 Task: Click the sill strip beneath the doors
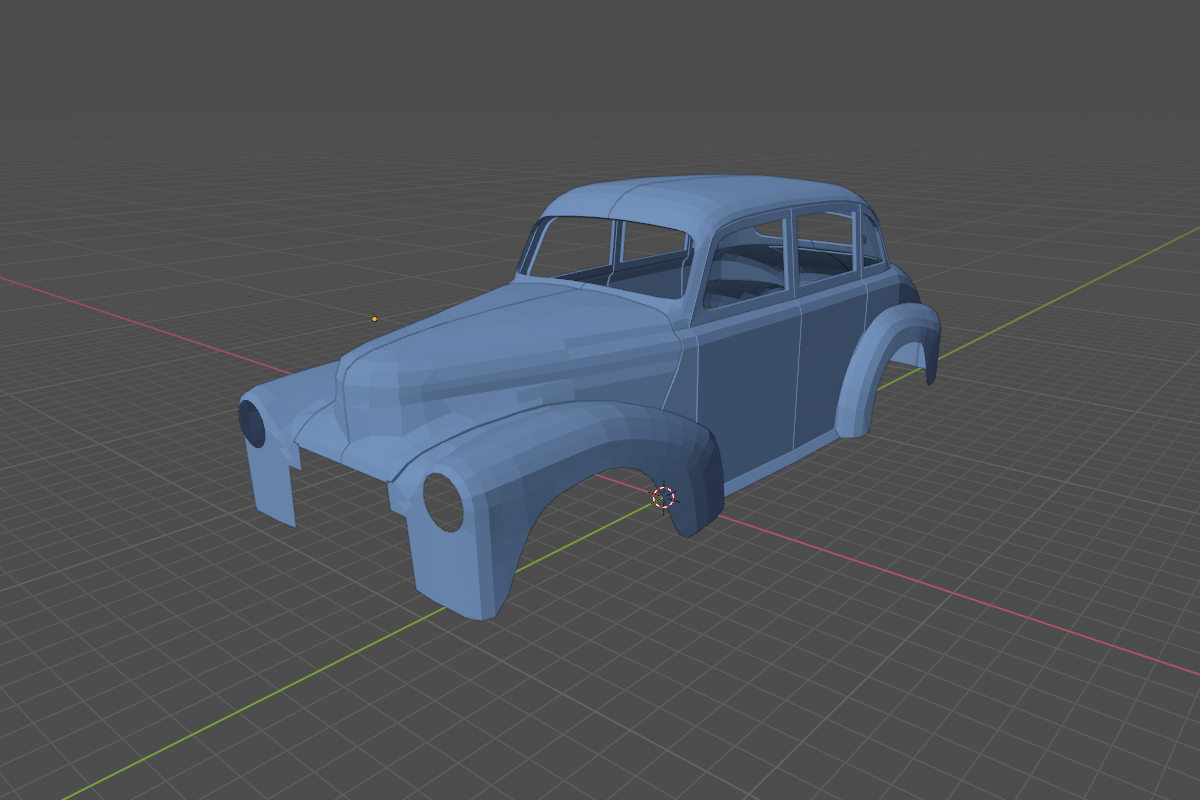pos(780,465)
